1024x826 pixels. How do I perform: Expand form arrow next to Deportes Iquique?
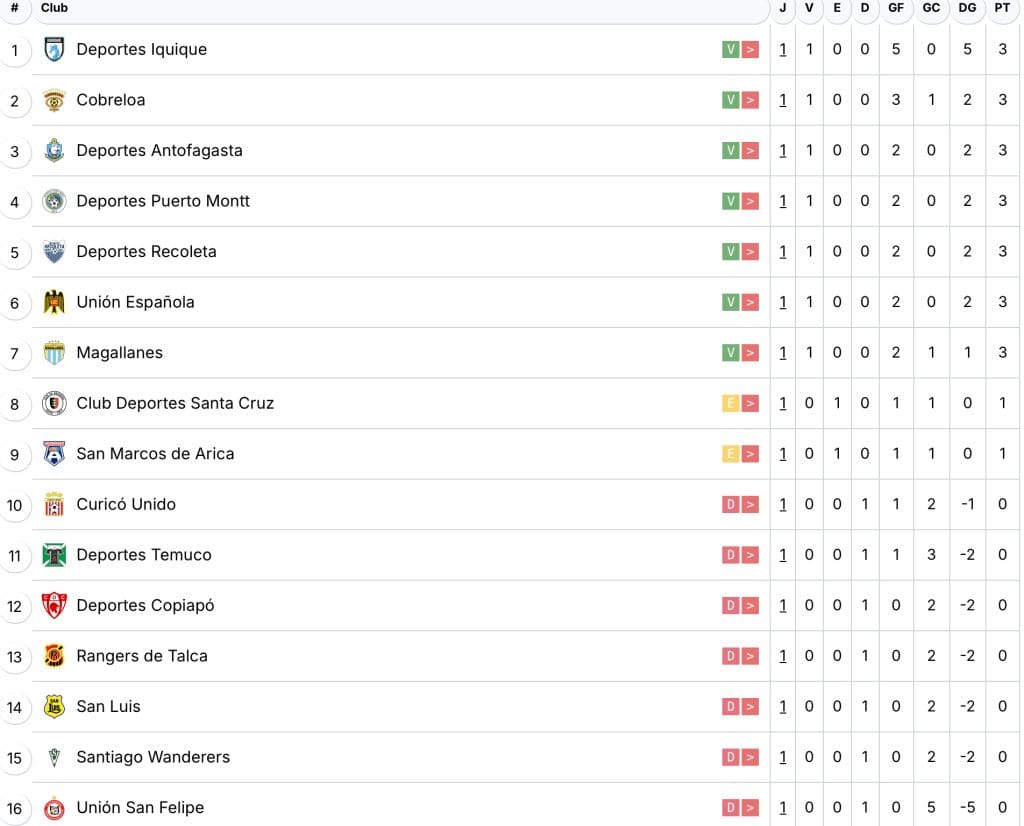(x=750, y=49)
